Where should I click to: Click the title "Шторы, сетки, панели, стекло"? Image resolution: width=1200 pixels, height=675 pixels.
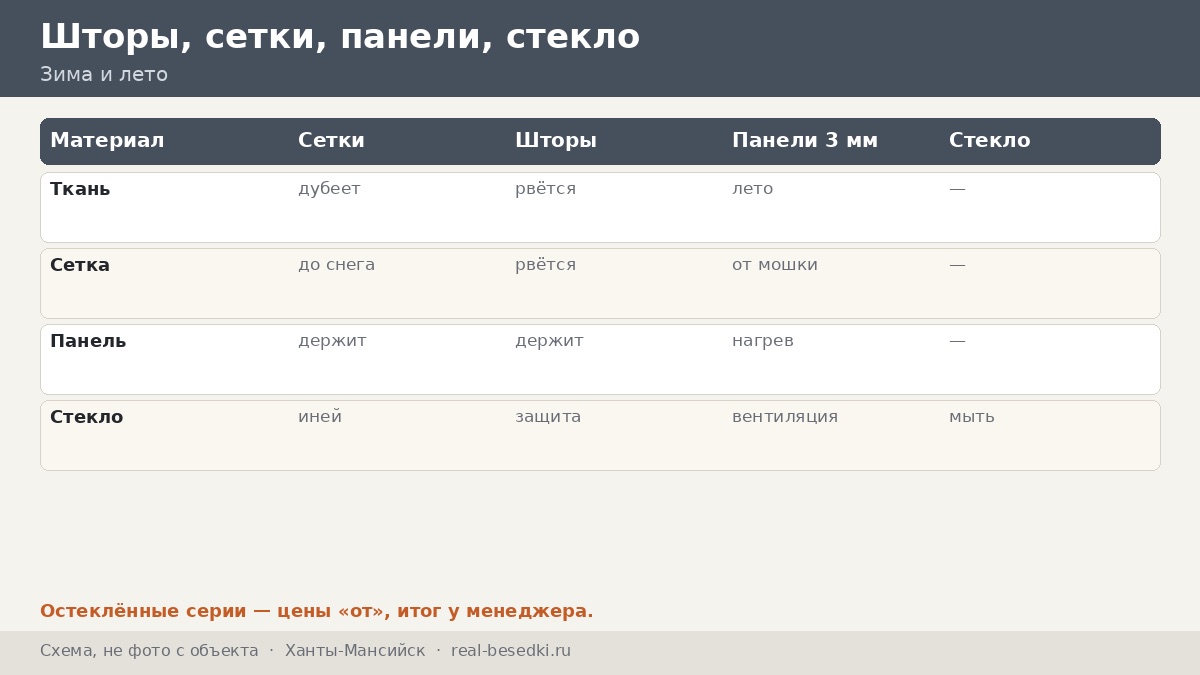(340, 37)
